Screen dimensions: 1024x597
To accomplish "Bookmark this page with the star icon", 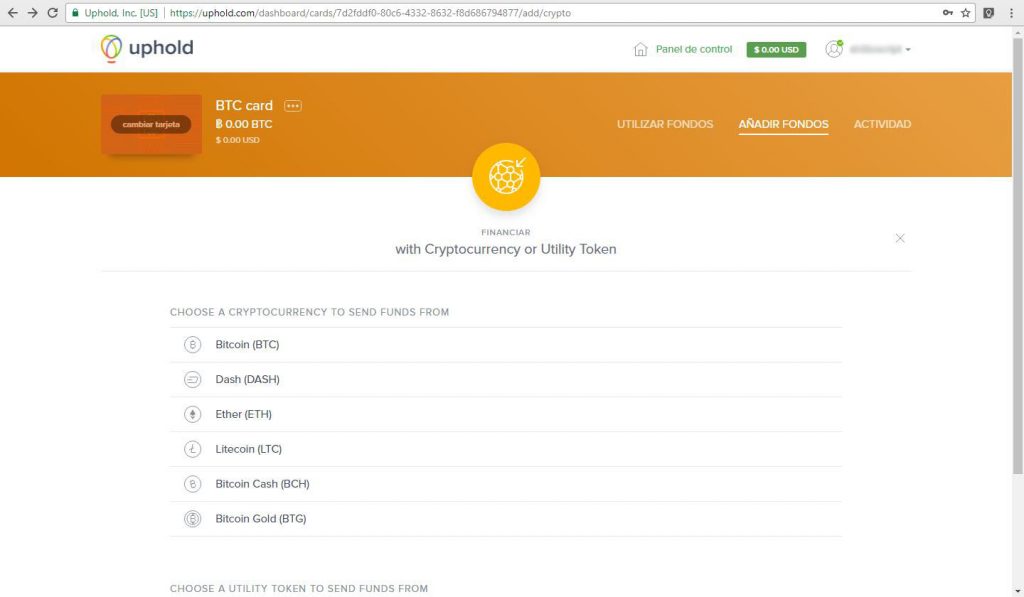I will pos(965,12).
